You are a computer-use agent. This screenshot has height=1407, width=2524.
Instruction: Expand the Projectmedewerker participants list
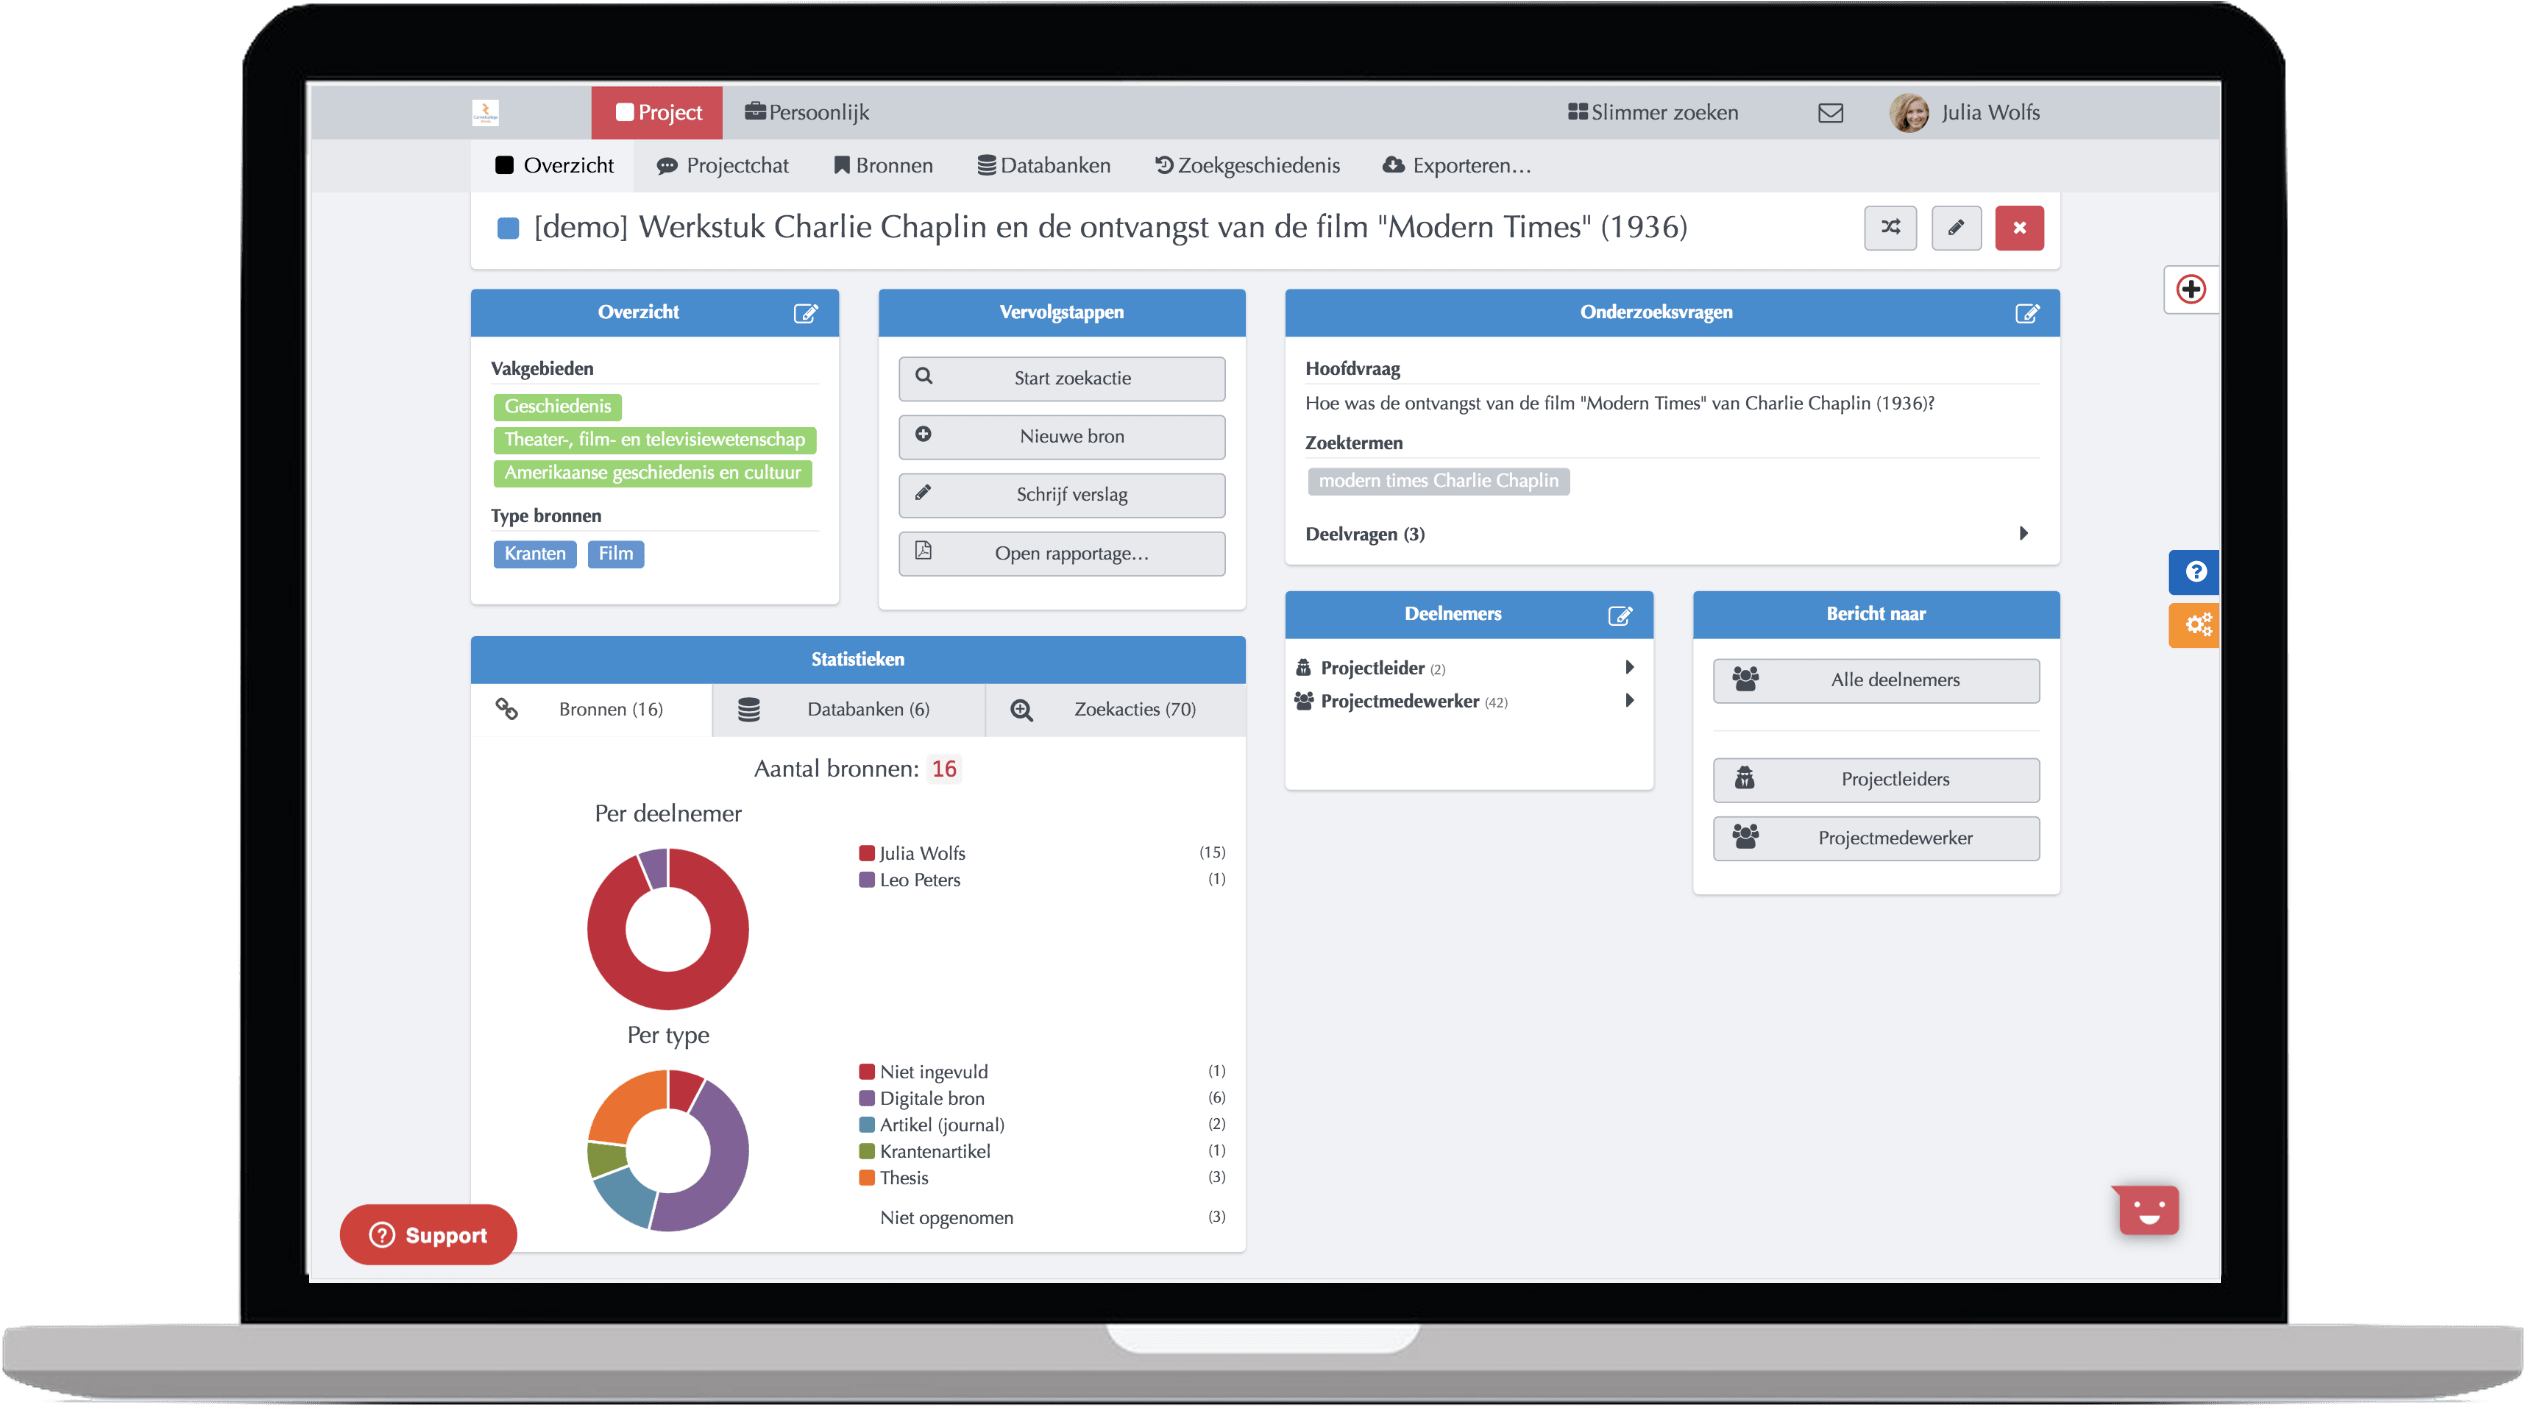(x=1466, y=701)
